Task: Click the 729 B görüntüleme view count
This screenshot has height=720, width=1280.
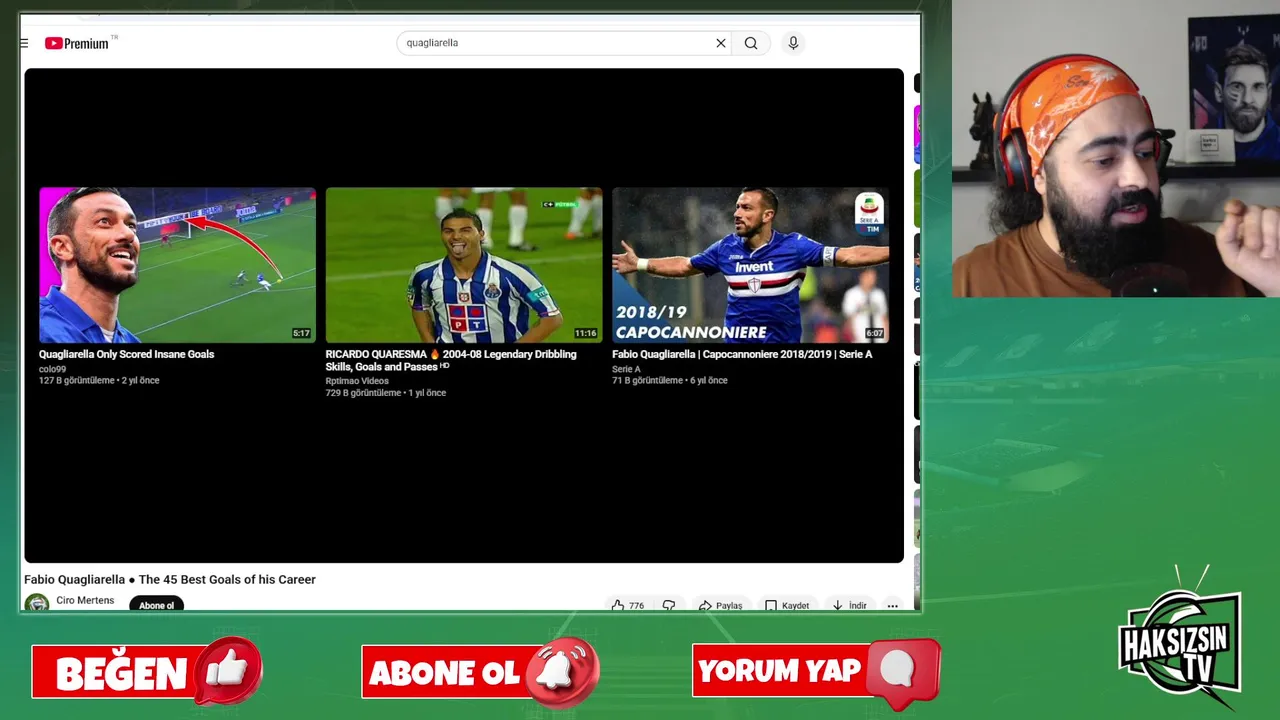Action: (363, 393)
